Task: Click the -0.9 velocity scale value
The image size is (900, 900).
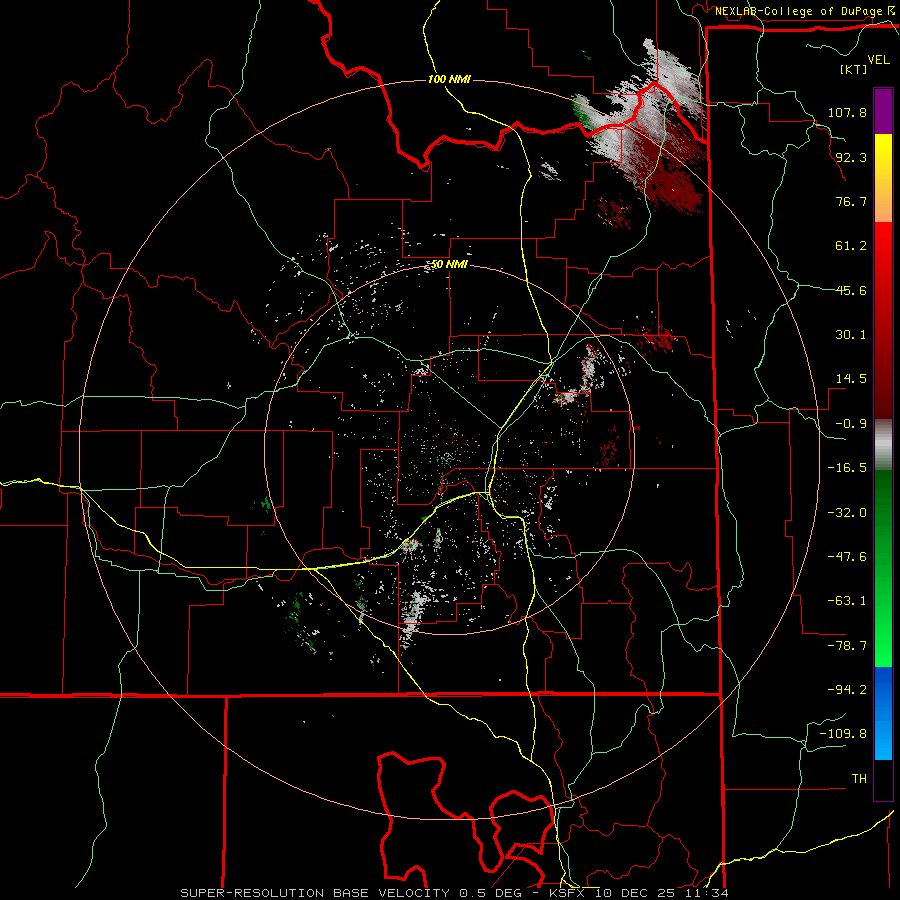Action: click(x=851, y=424)
